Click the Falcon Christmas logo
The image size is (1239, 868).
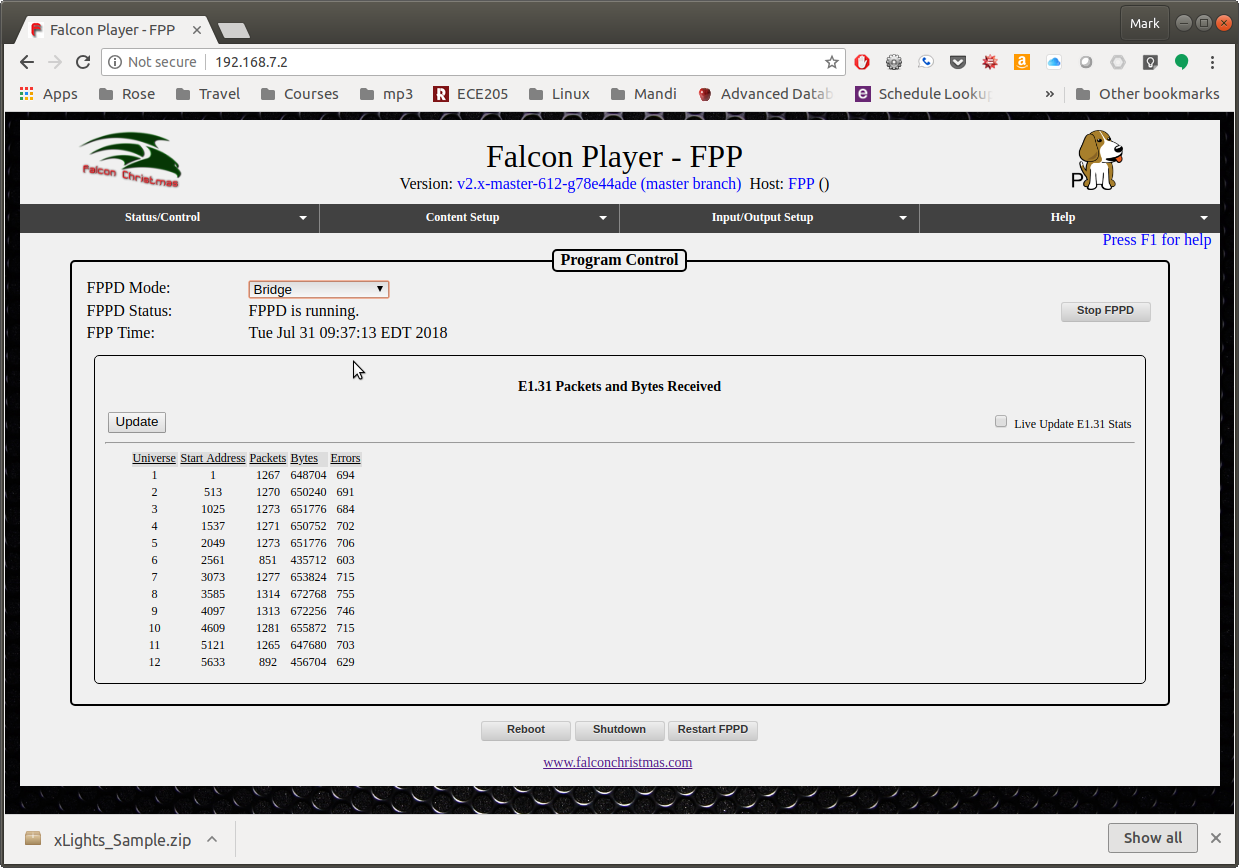coord(130,160)
